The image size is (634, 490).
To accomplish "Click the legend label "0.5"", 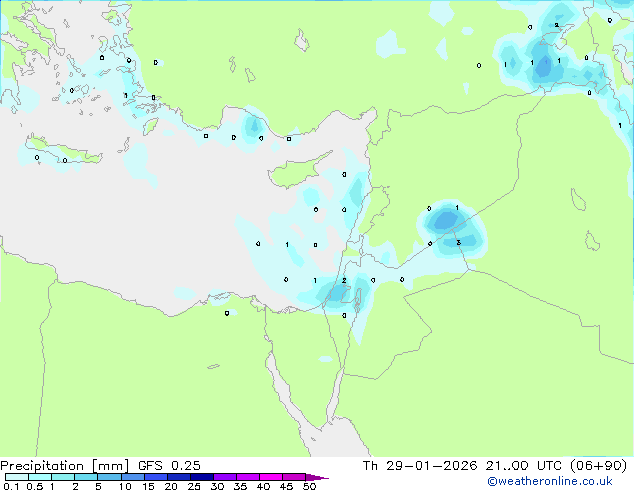I will point(35,486).
